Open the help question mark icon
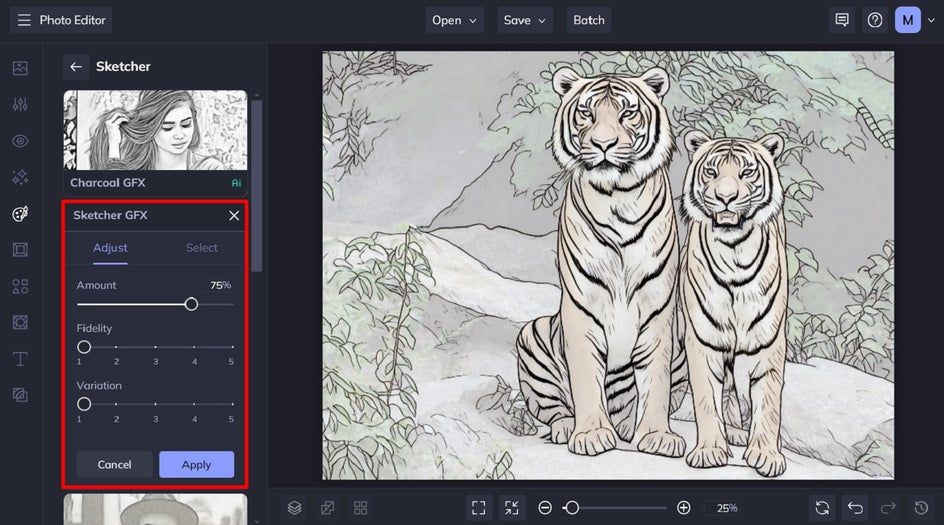Image resolution: width=944 pixels, height=525 pixels. (x=875, y=20)
